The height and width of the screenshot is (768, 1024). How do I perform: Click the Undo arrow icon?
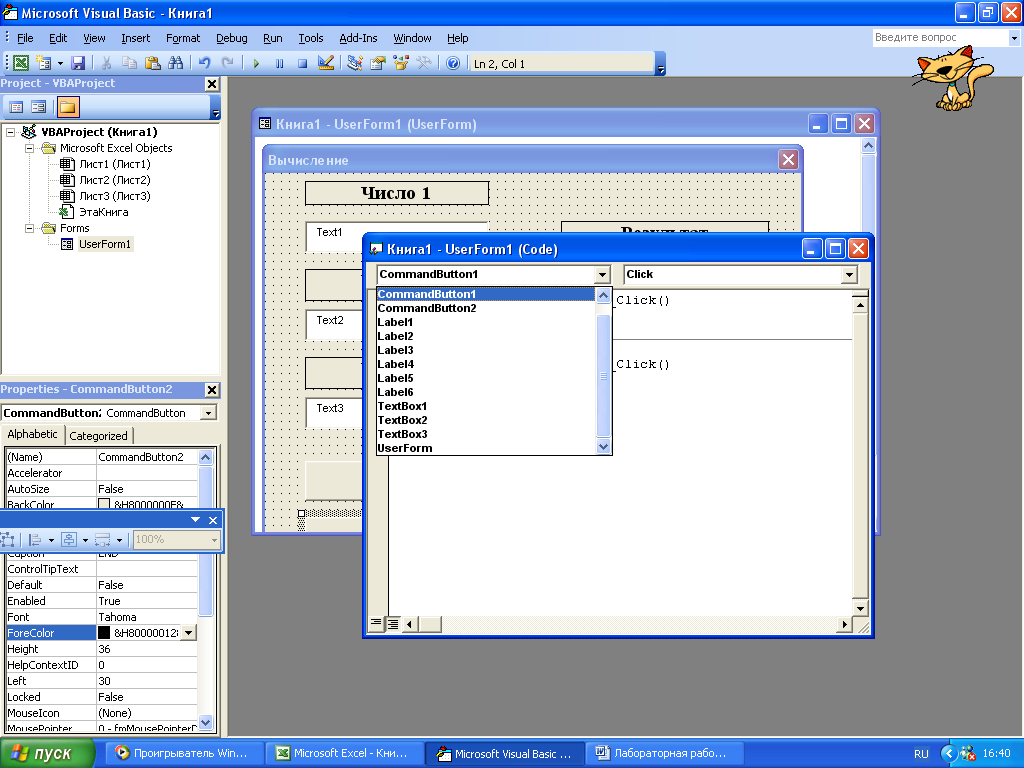(204, 63)
